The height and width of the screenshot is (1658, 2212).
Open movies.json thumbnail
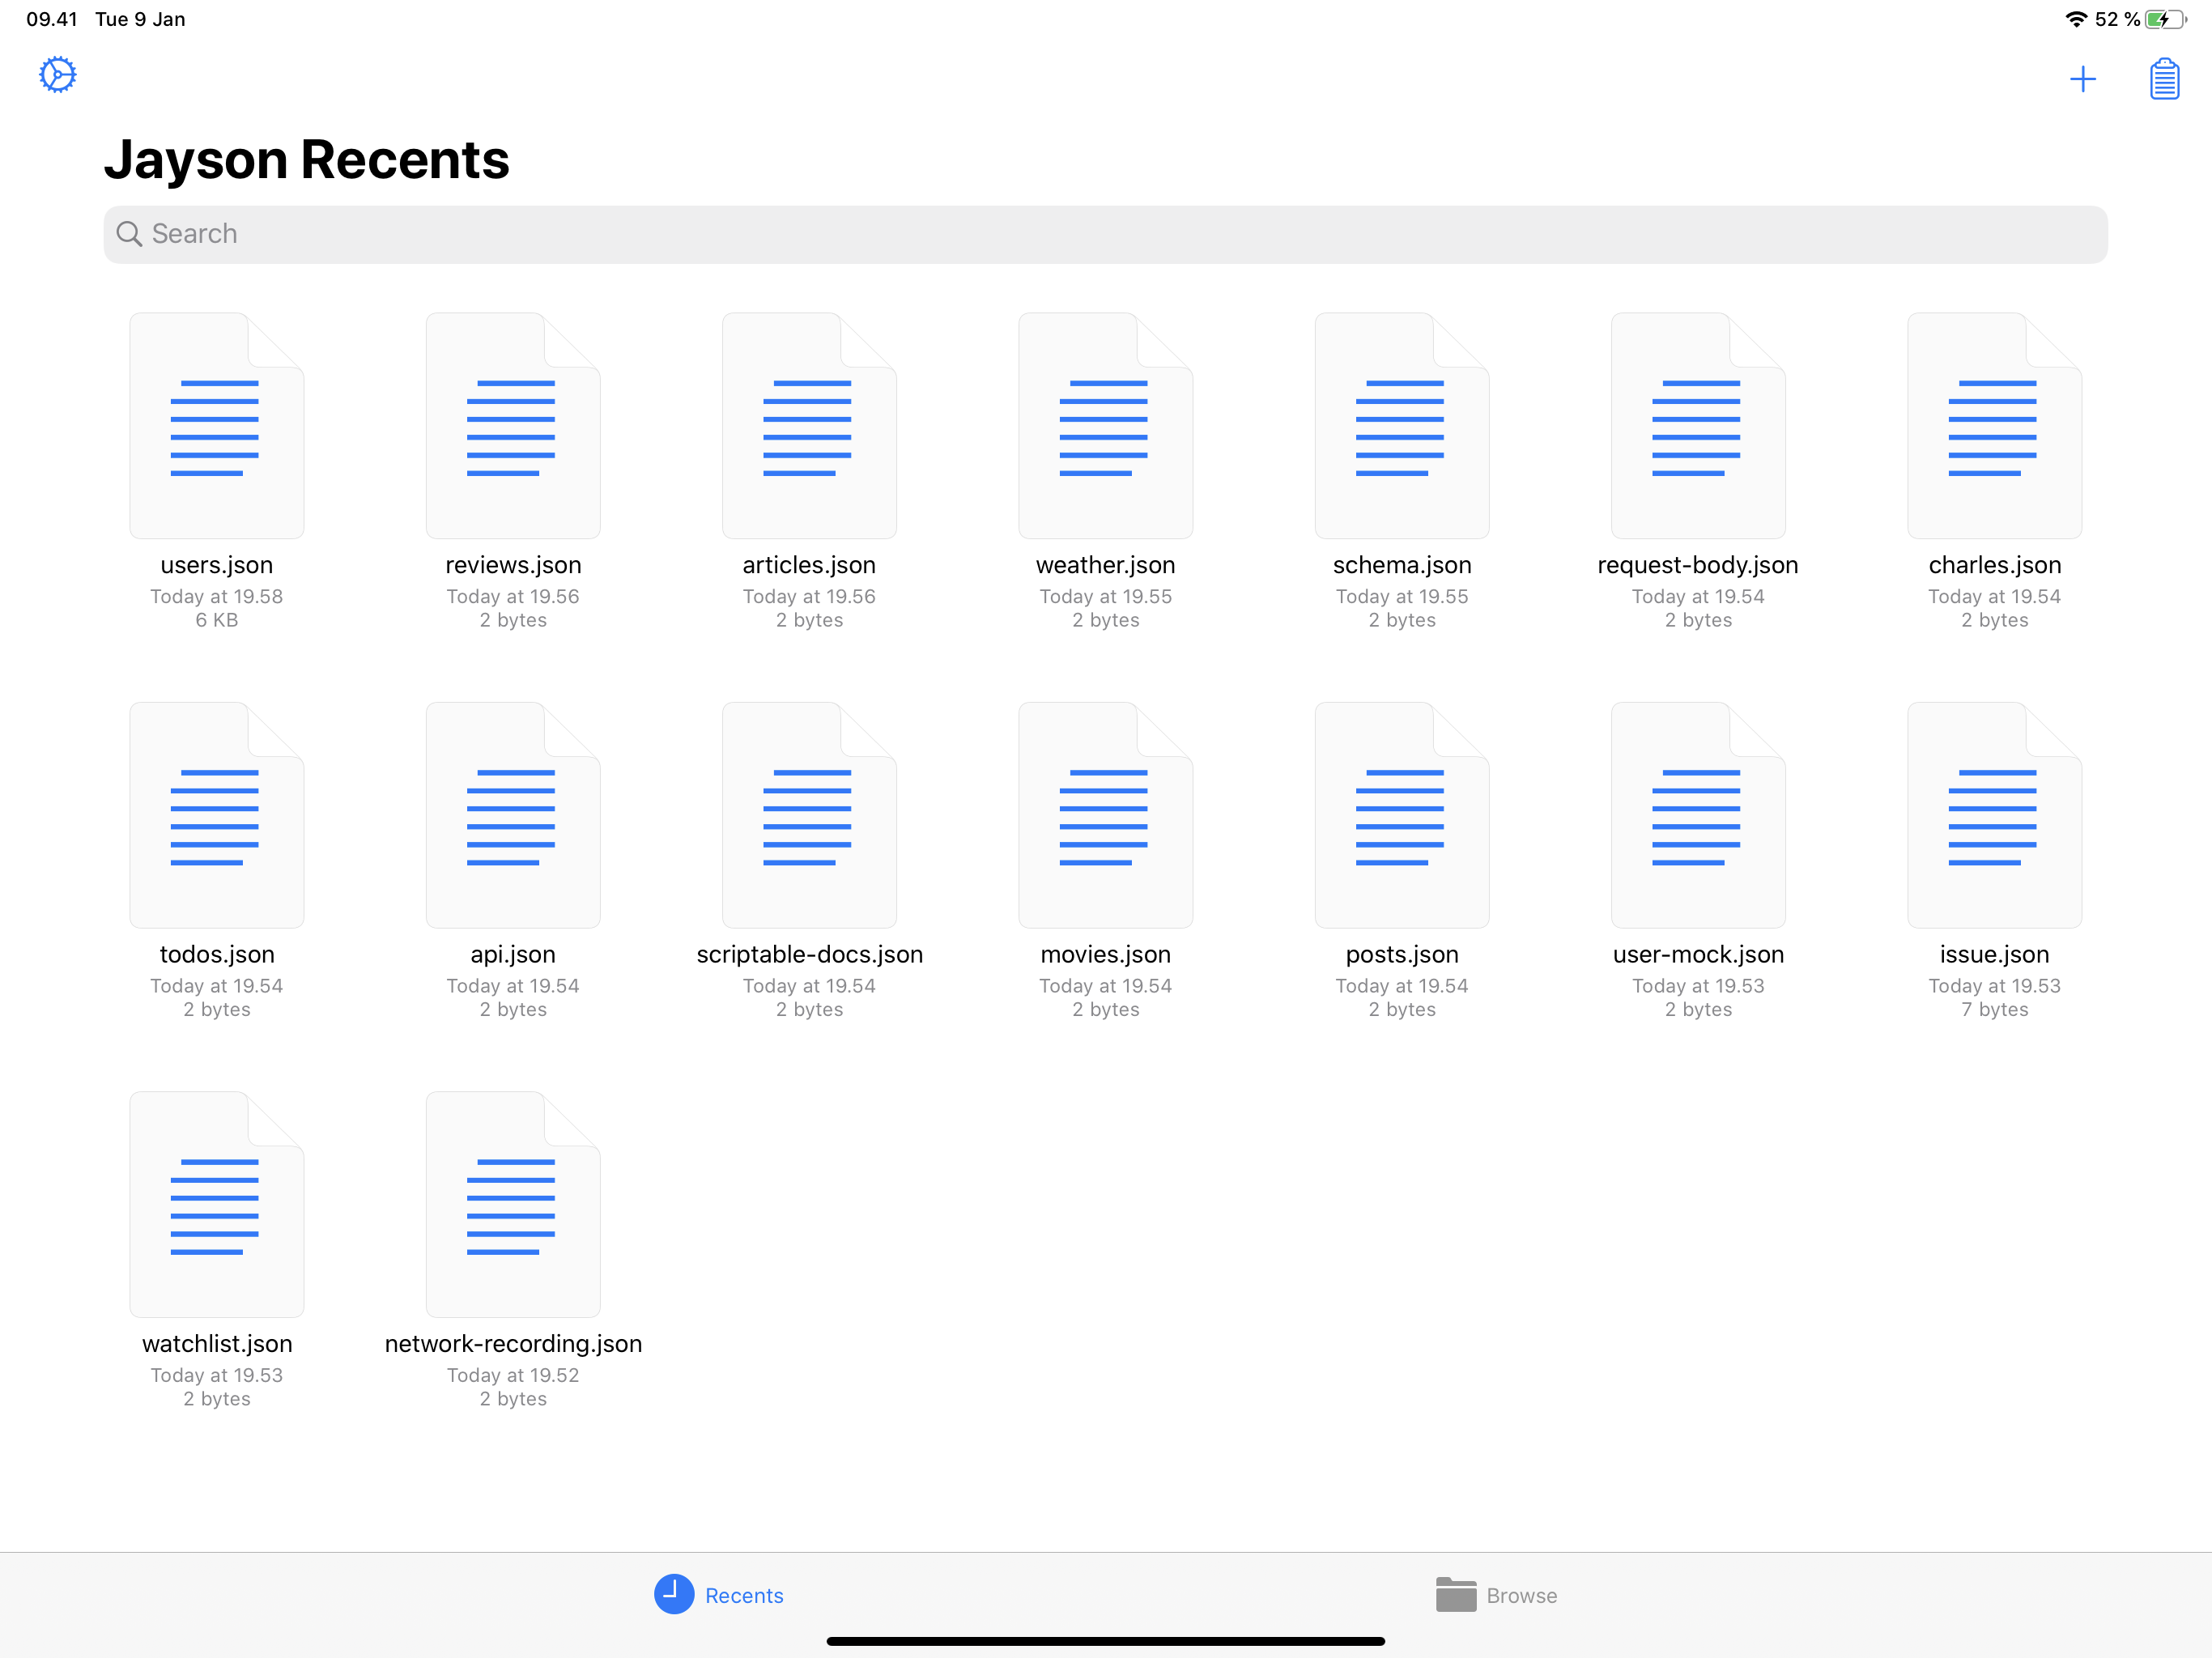1105,815
